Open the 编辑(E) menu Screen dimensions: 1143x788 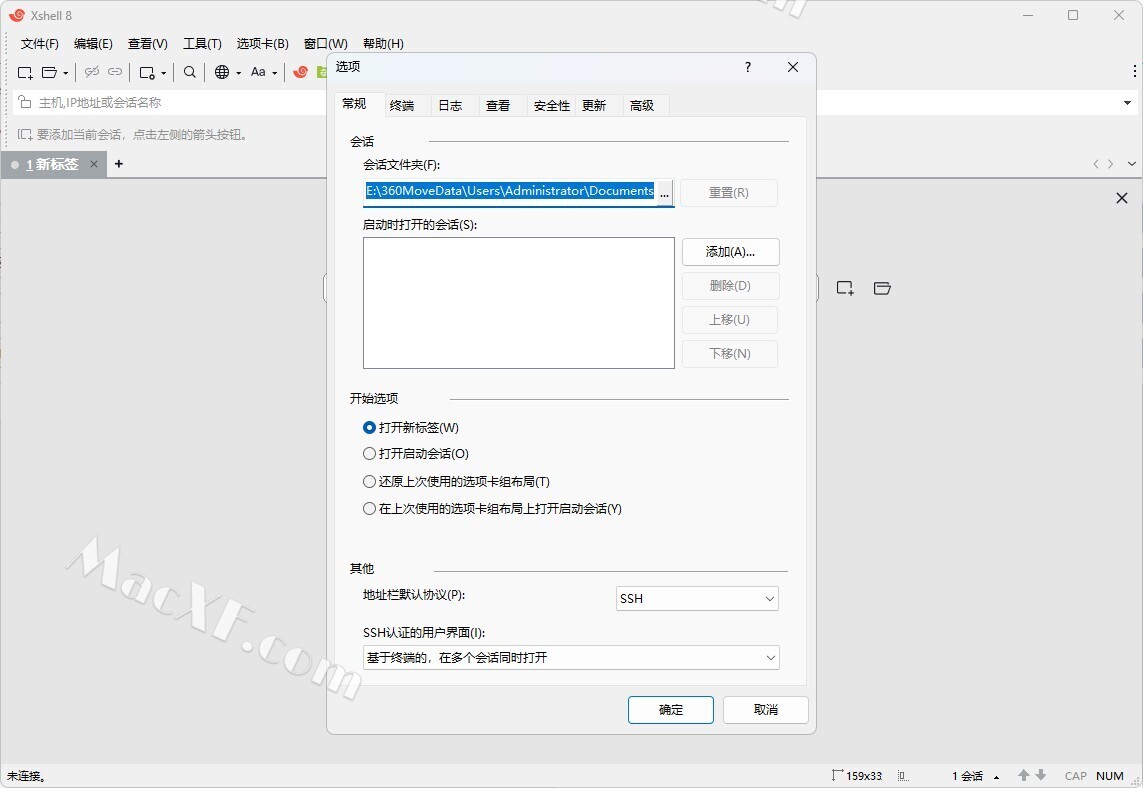(x=93, y=44)
